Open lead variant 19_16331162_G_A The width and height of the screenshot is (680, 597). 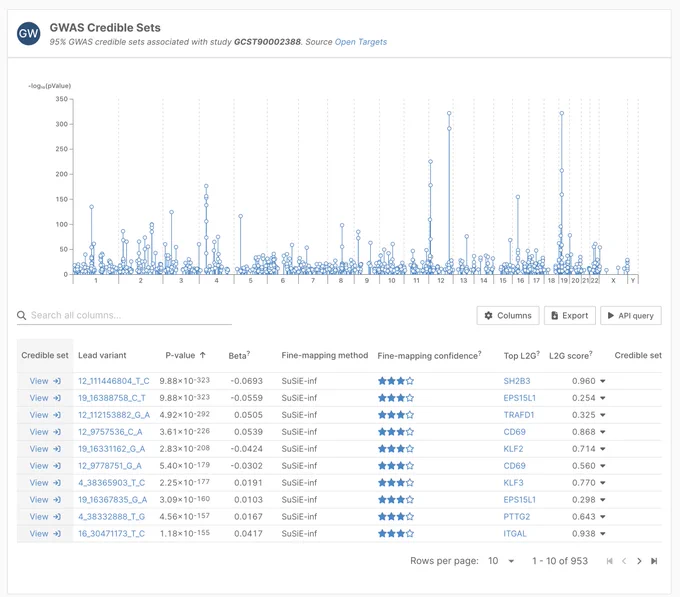[111, 449]
